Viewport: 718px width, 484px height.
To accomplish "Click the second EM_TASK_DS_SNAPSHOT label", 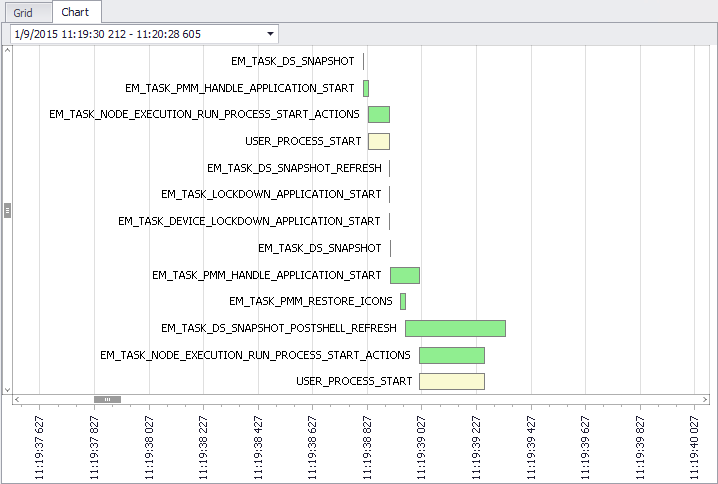I will (320, 248).
